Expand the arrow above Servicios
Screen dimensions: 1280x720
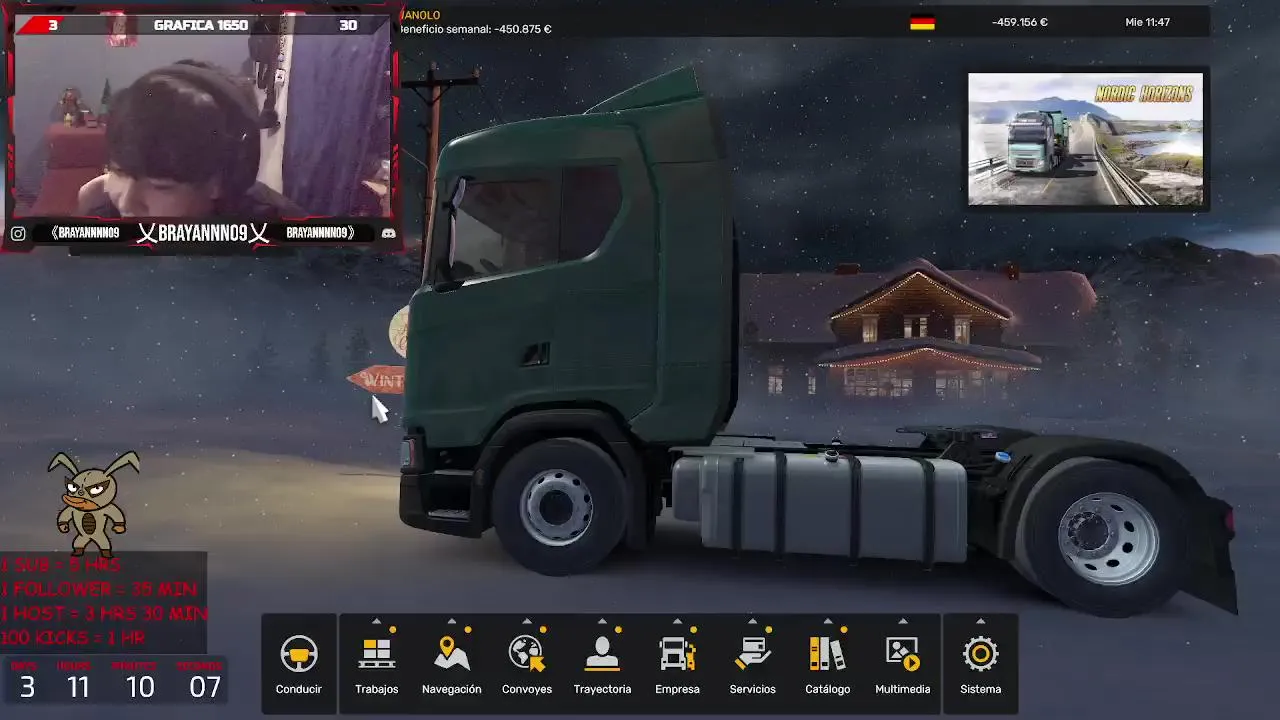(x=752, y=621)
